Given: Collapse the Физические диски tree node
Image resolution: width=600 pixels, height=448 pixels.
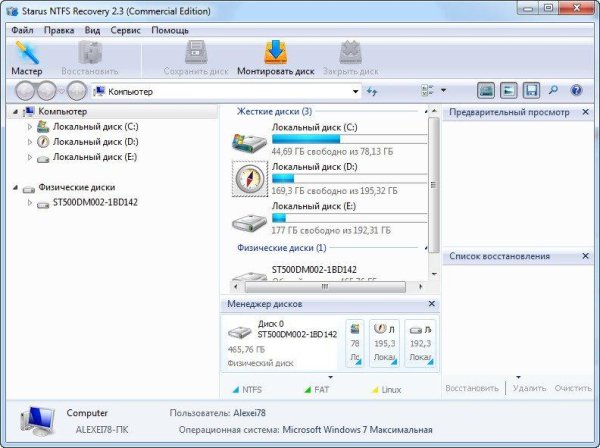Looking at the screenshot, I should (x=16, y=187).
